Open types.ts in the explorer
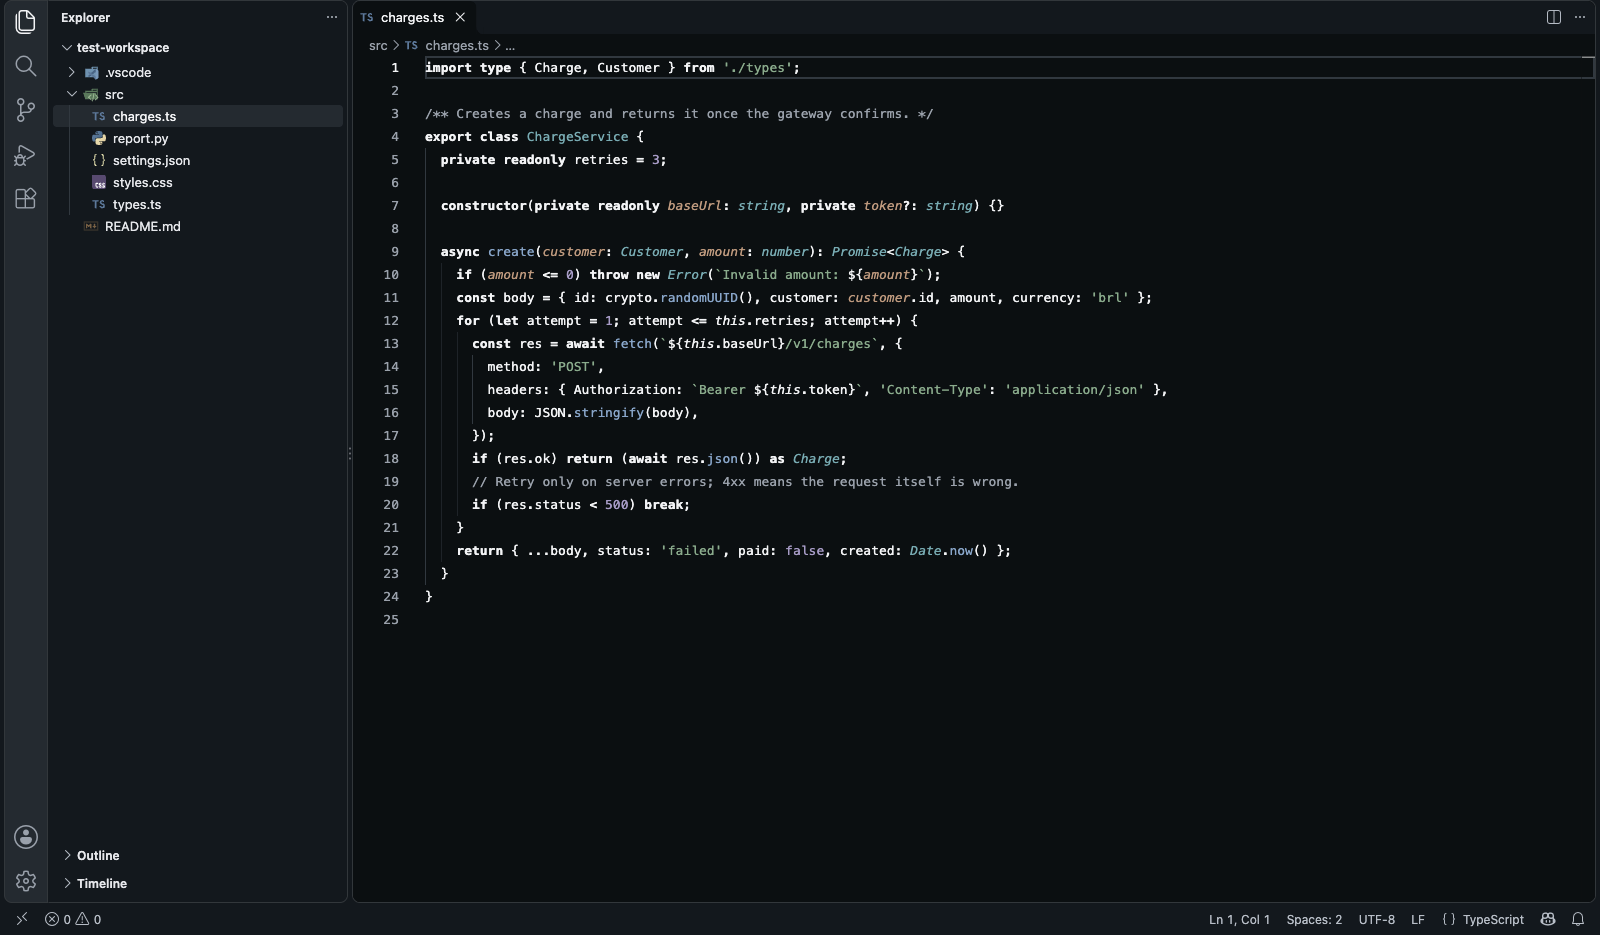 [x=198, y=204]
